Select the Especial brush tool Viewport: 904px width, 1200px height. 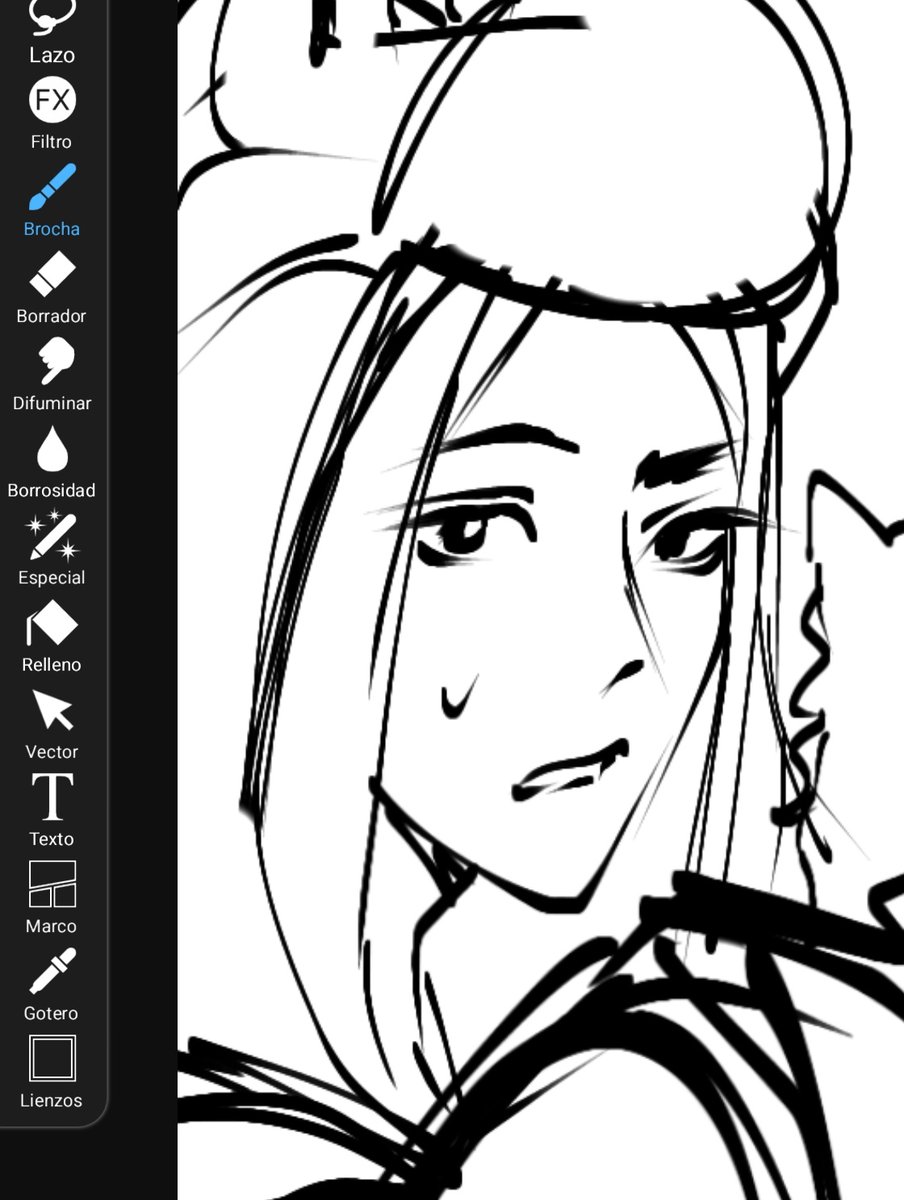click(x=52, y=548)
